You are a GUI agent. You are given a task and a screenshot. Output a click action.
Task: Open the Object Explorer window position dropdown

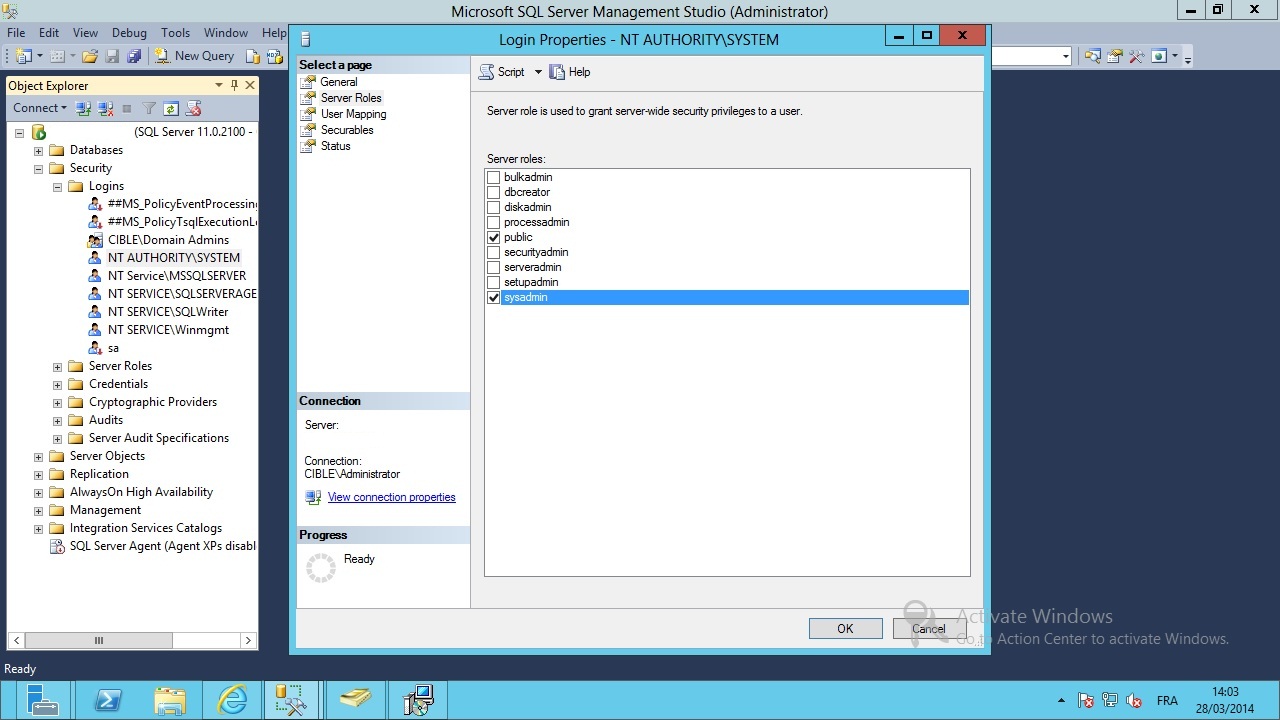point(219,85)
